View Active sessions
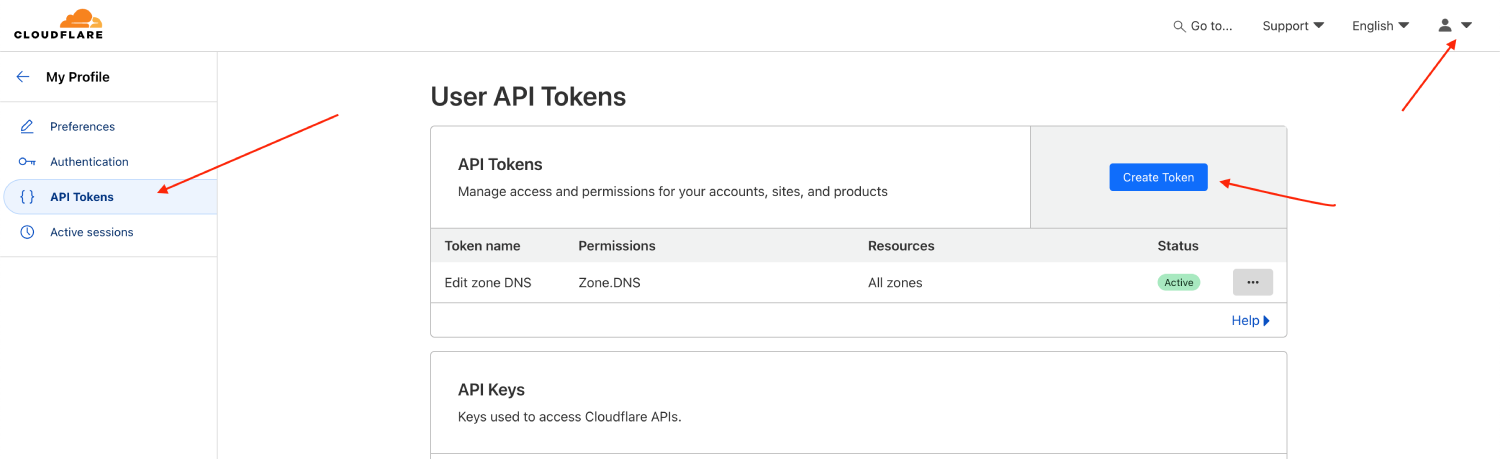The height and width of the screenshot is (459, 1500). click(x=91, y=232)
